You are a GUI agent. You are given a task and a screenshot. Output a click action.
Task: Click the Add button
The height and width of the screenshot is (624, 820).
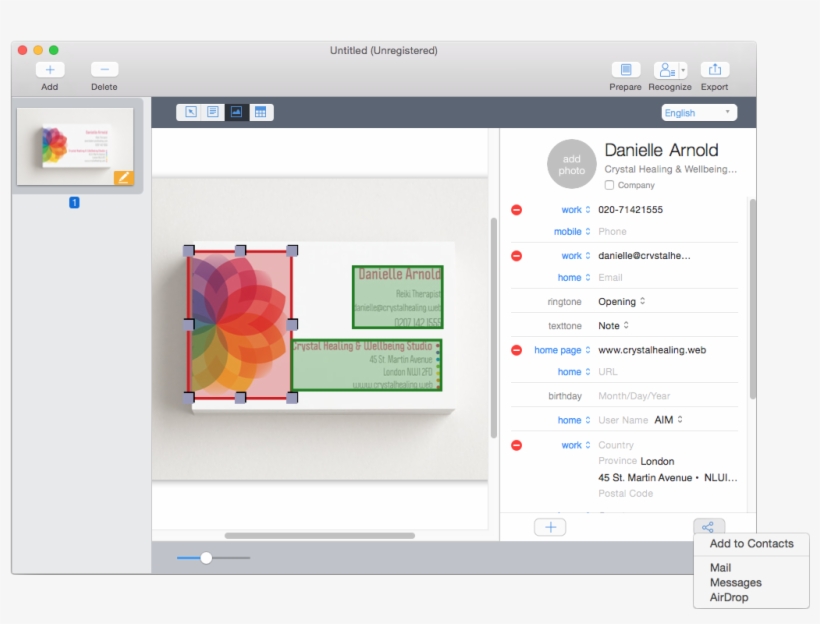(49, 70)
